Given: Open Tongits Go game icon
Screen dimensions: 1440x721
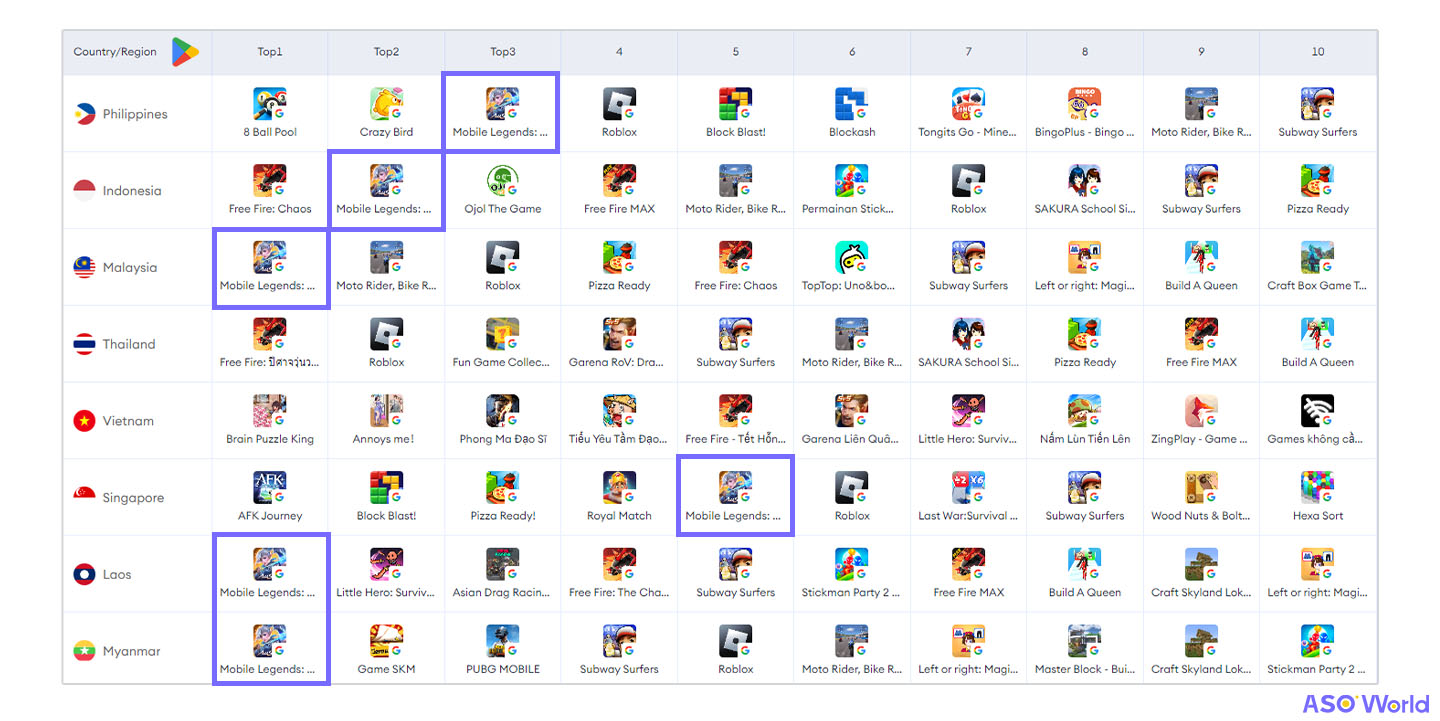Looking at the screenshot, I should [x=968, y=104].
